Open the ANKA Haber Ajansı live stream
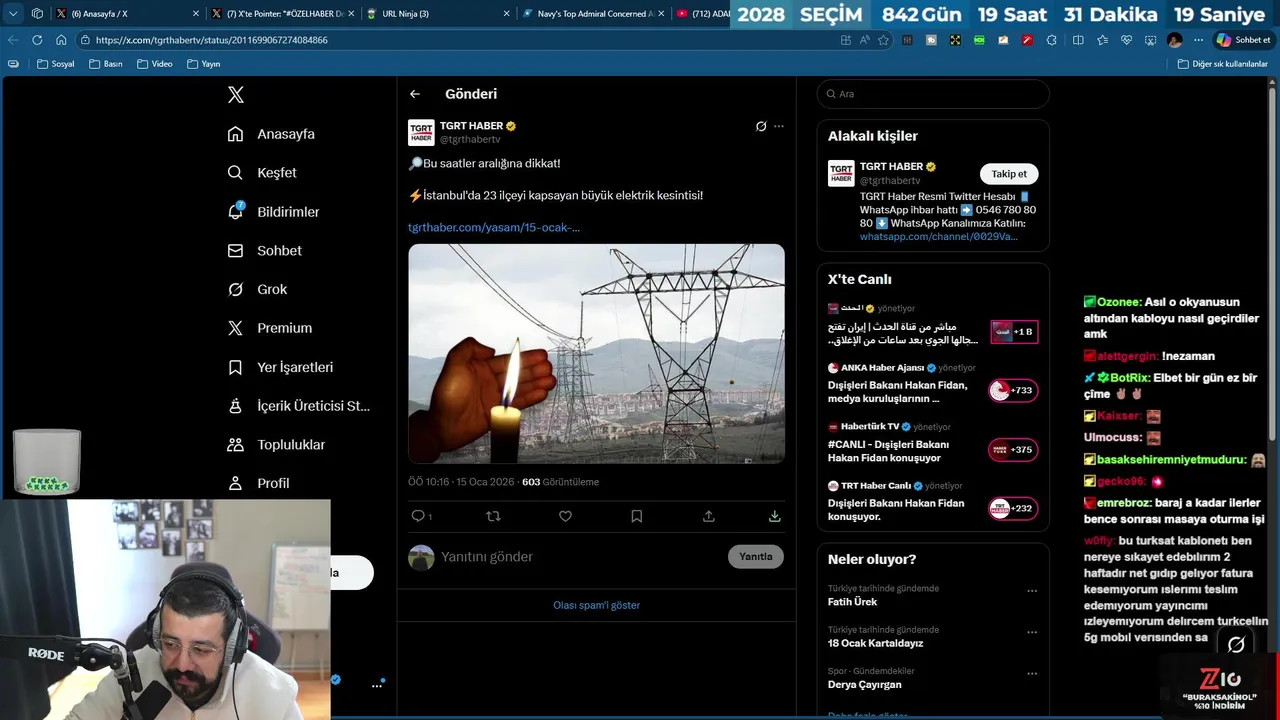 click(933, 382)
